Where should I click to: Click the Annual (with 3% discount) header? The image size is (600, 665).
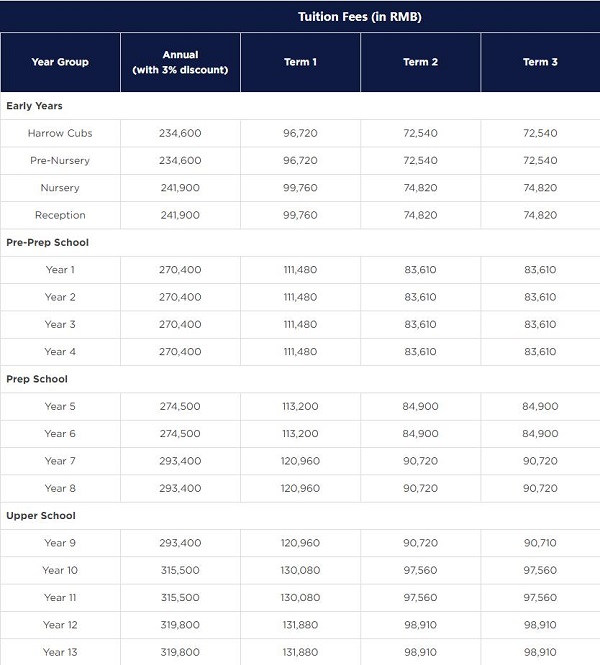pos(180,62)
